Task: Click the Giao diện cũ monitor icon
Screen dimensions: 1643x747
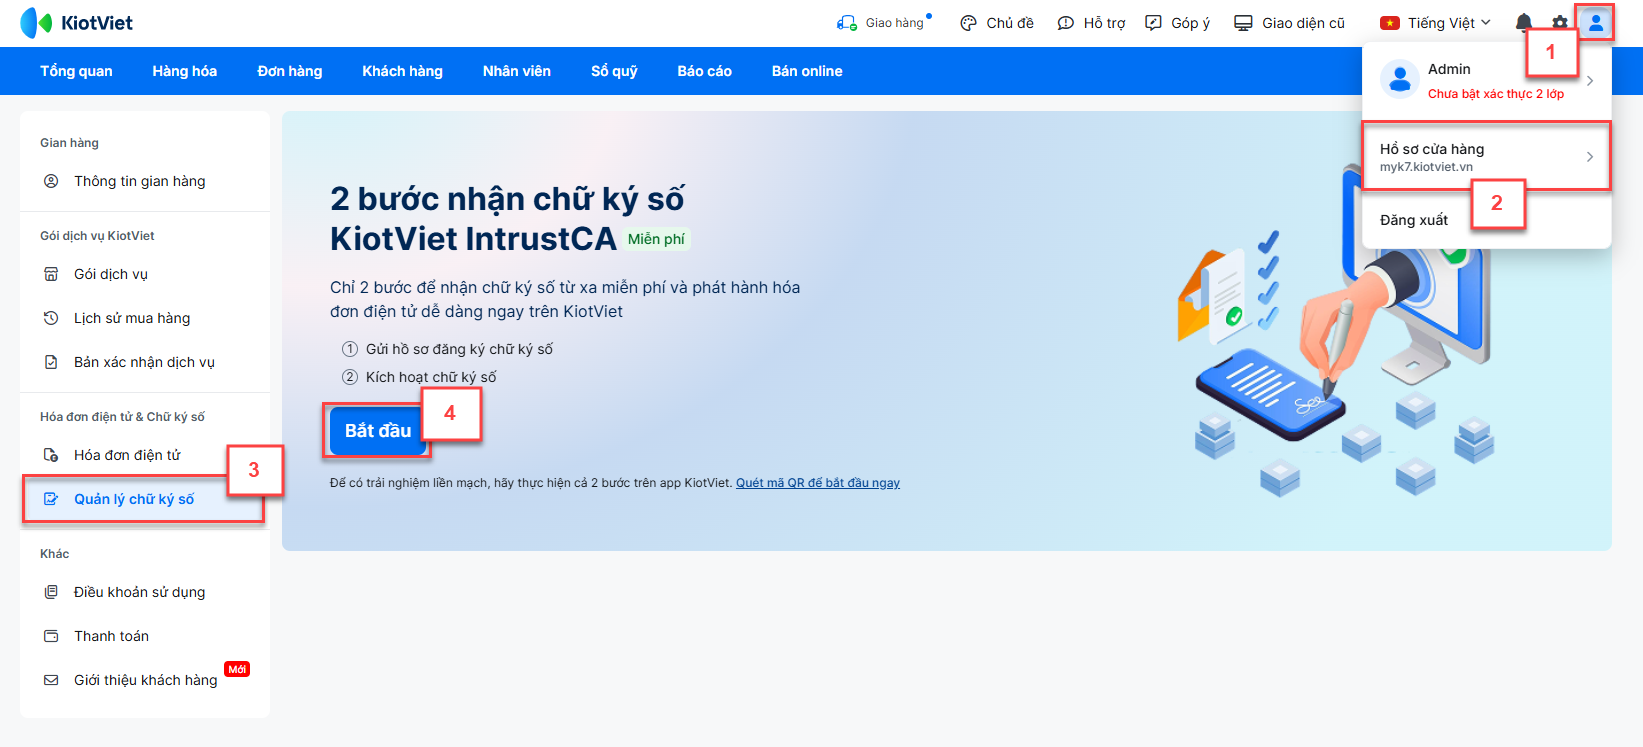Action: tap(1243, 23)
